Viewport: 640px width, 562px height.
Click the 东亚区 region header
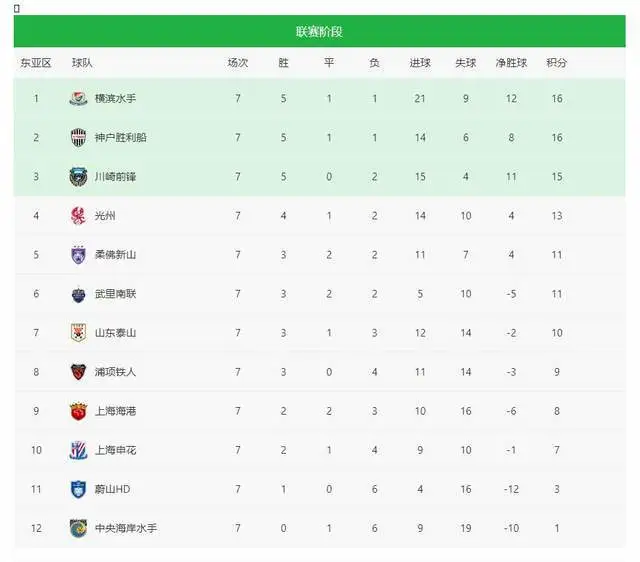36,63
